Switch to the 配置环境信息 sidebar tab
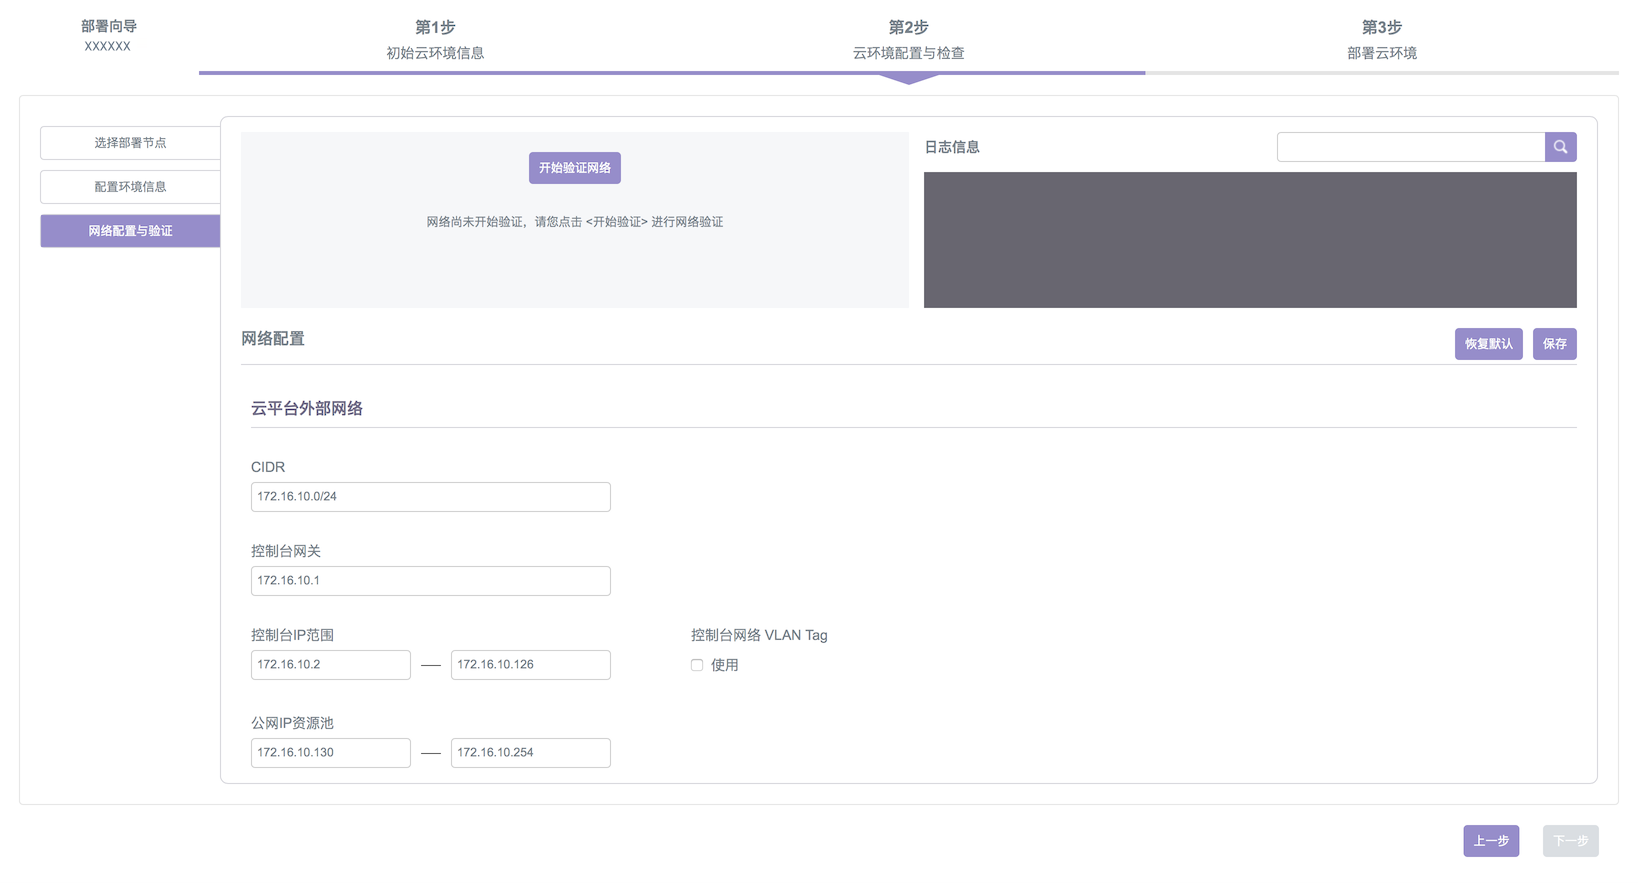 pyautogui.click(x=130, y=187)
